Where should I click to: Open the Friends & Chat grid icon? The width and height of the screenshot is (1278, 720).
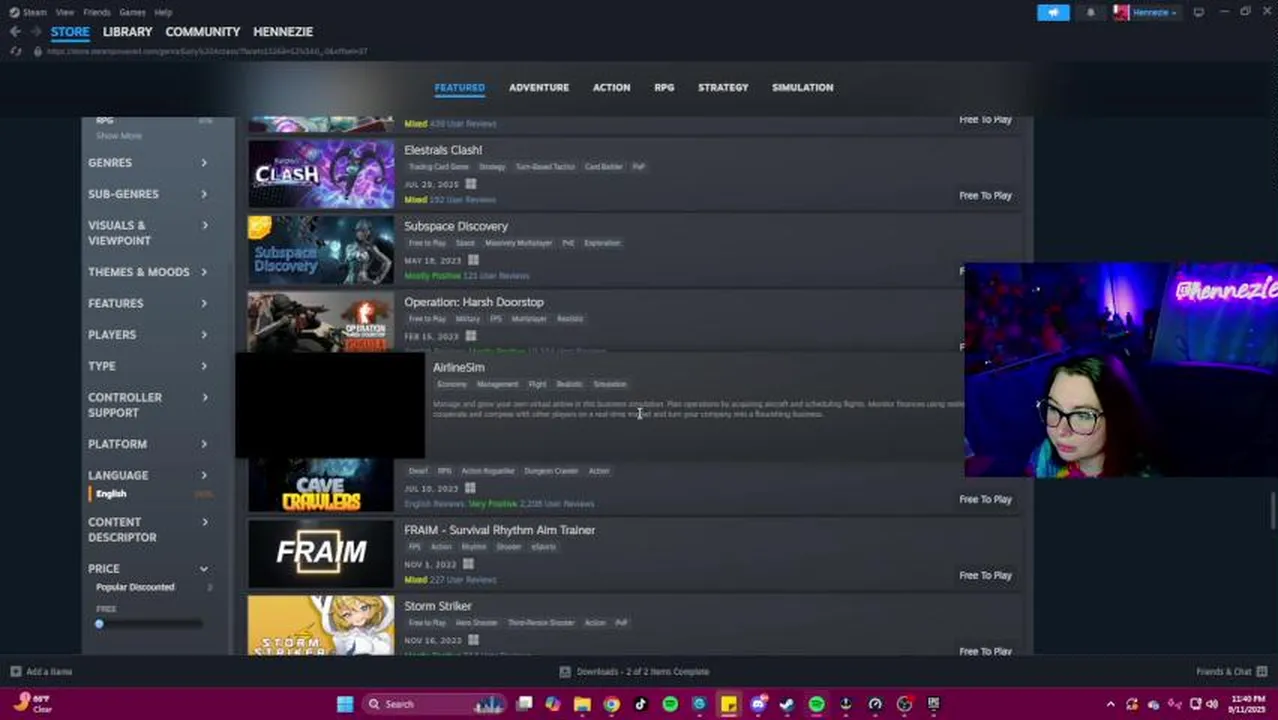1262,672
